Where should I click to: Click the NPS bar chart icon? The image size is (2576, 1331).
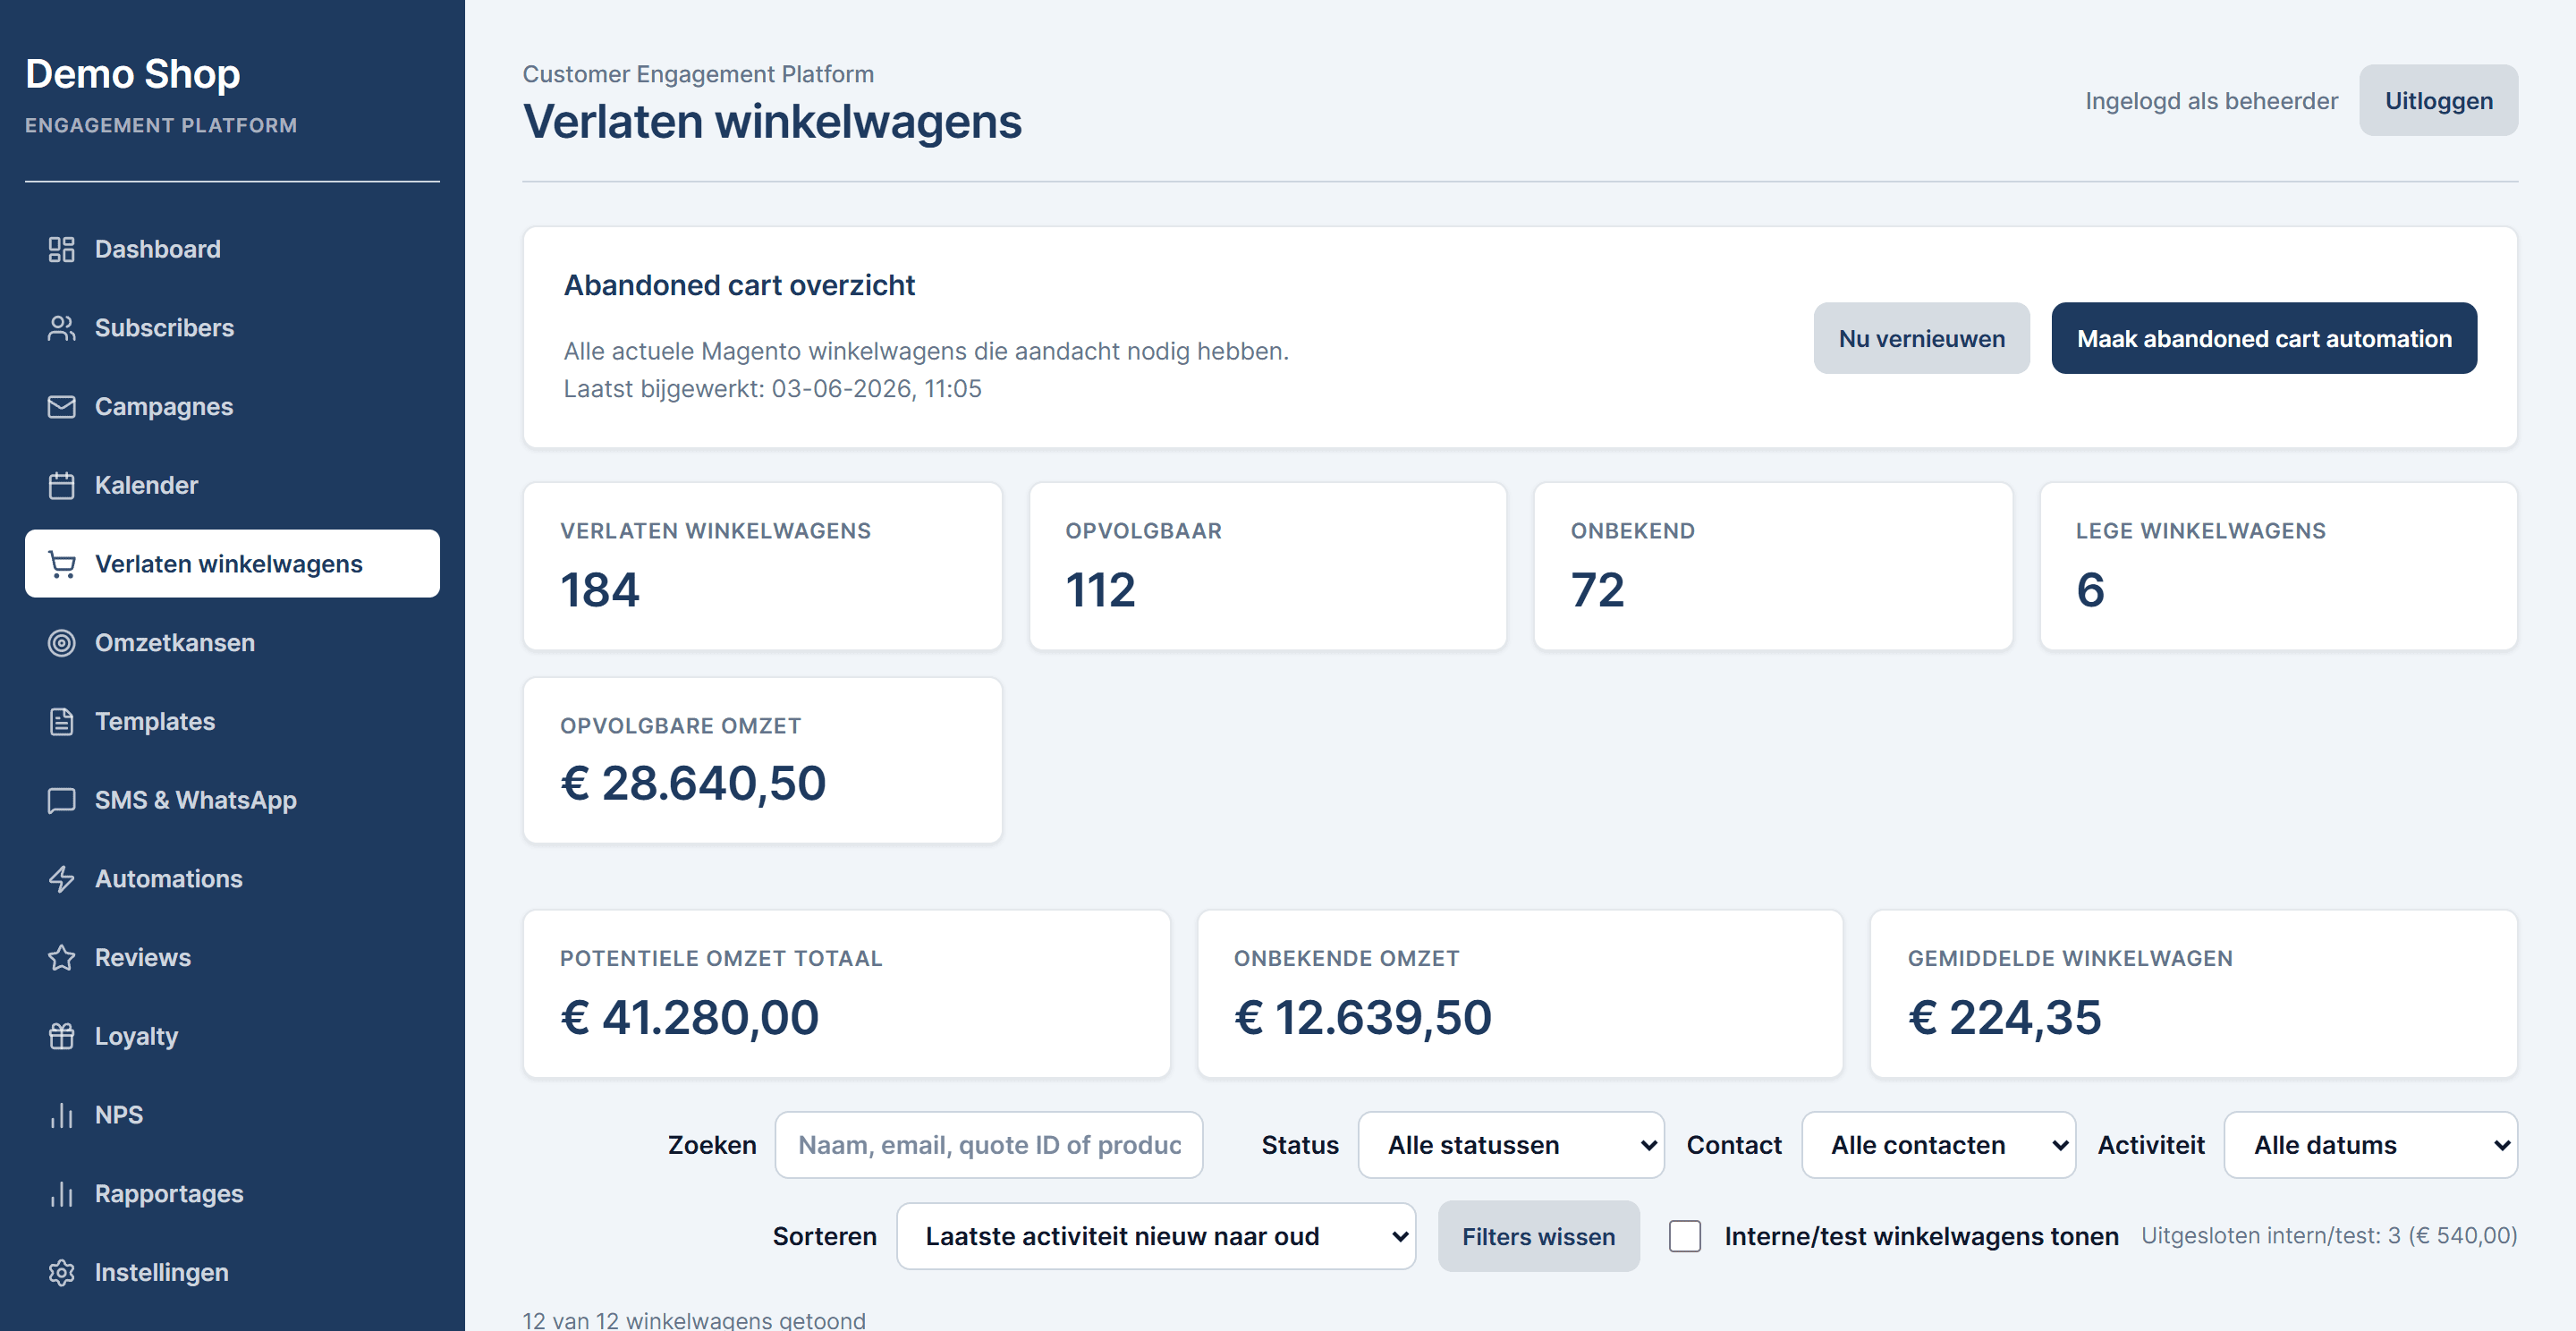click(61, 1115)
